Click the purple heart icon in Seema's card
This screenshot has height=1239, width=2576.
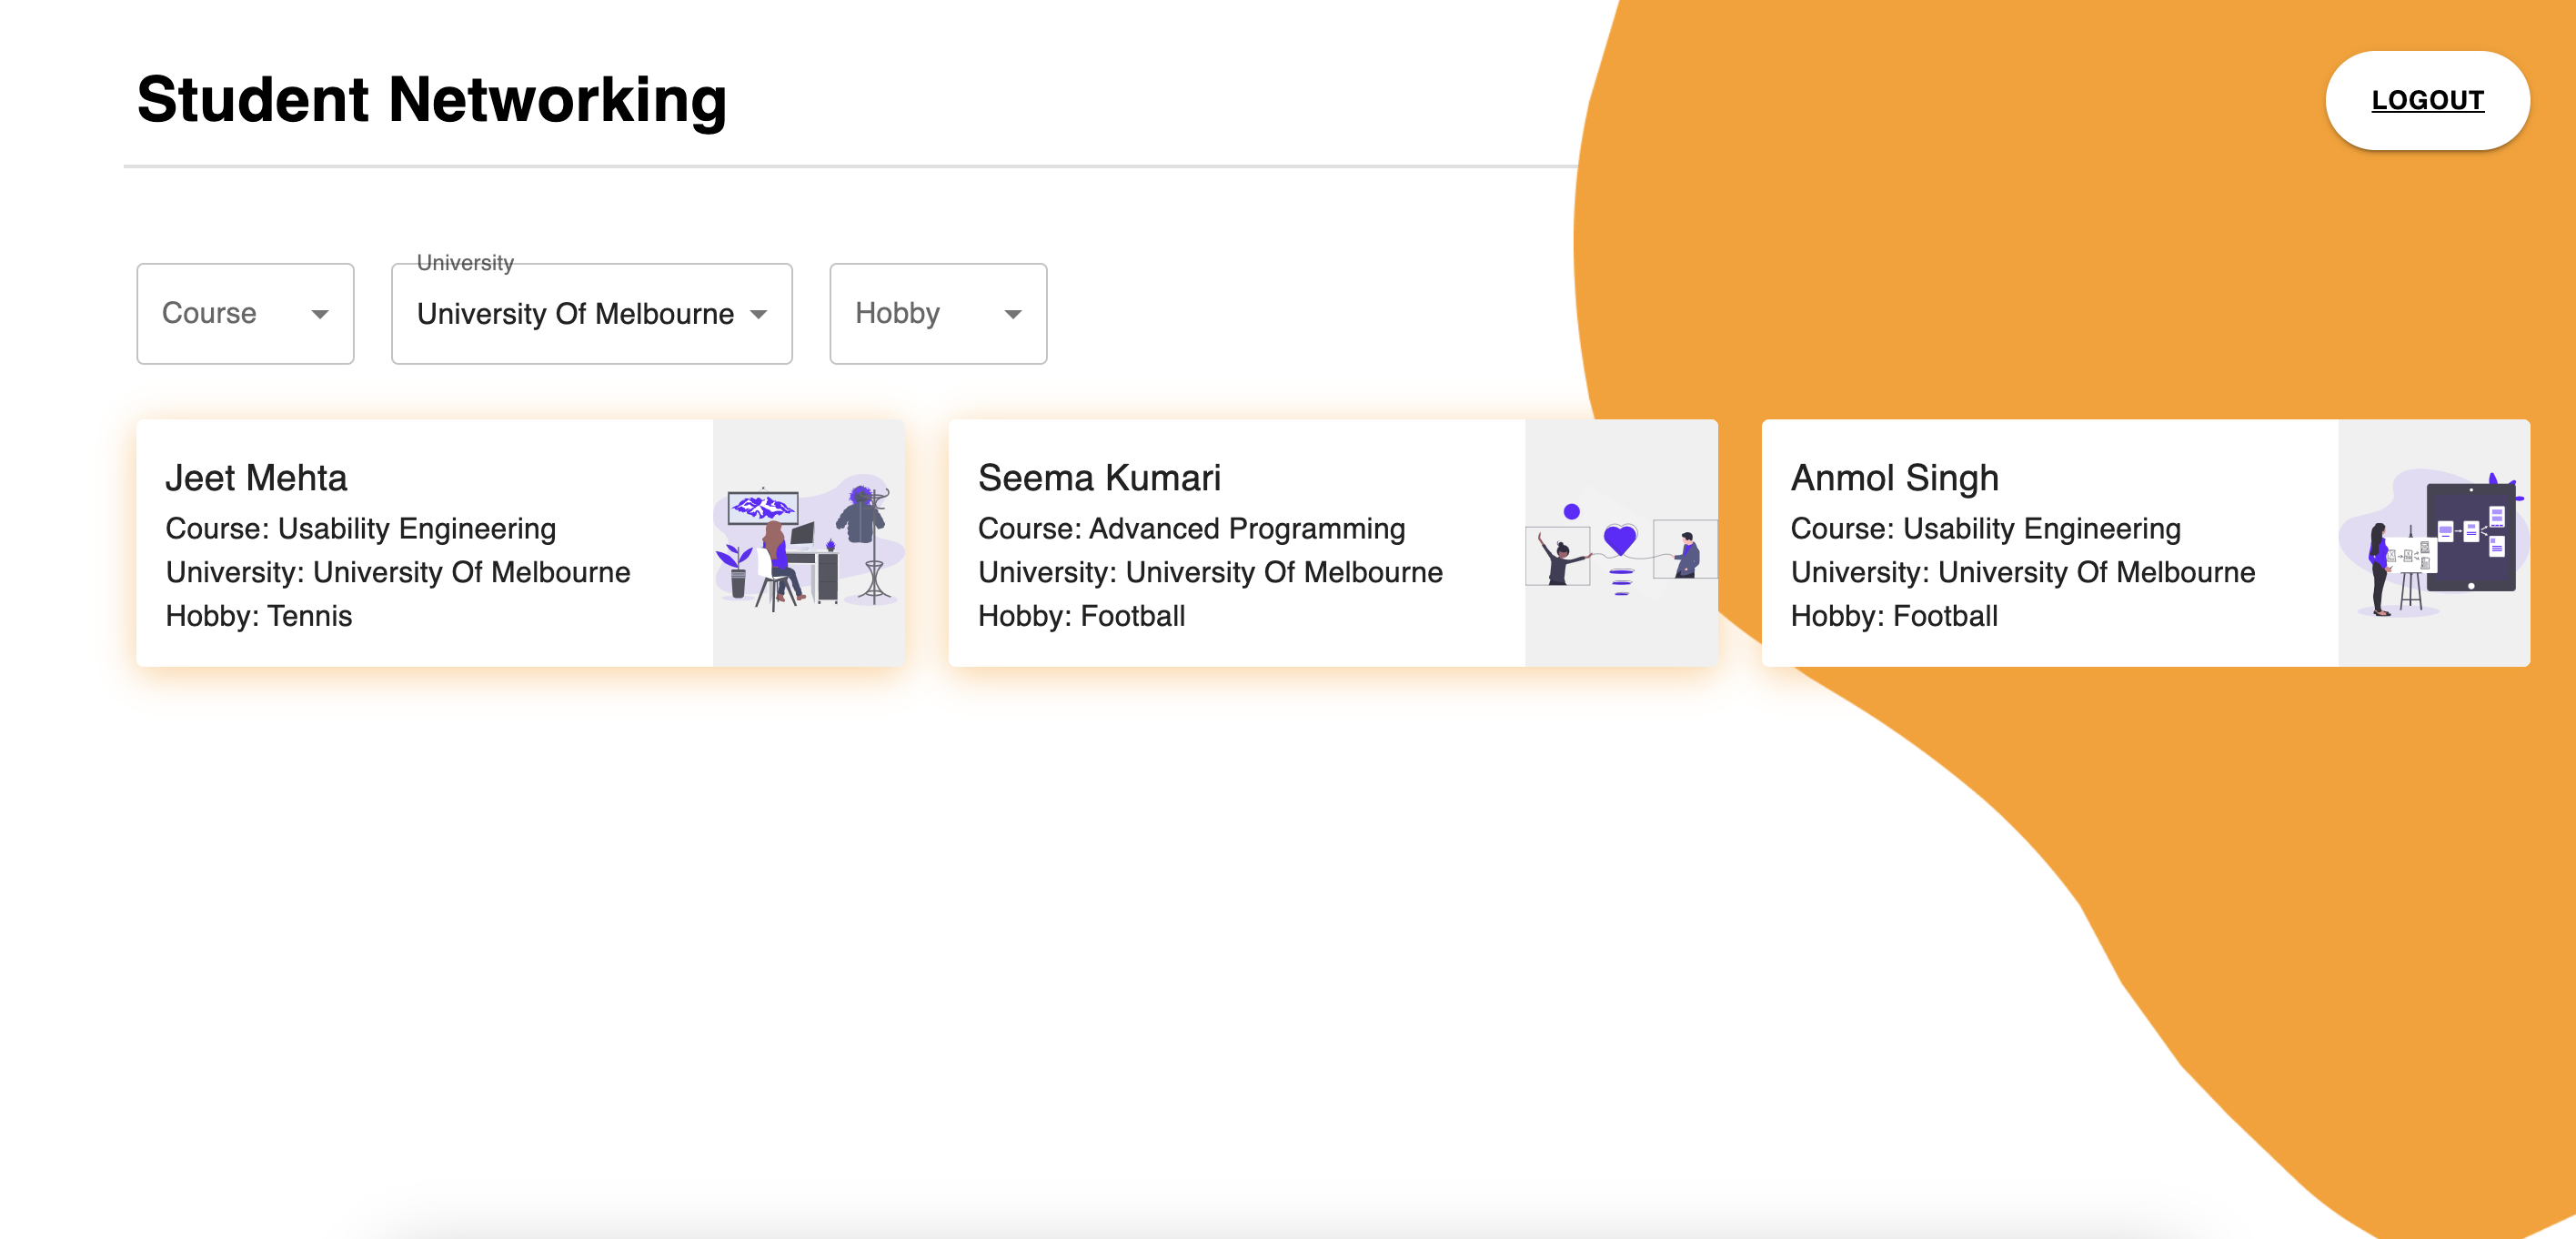(x=1620, y=540)
